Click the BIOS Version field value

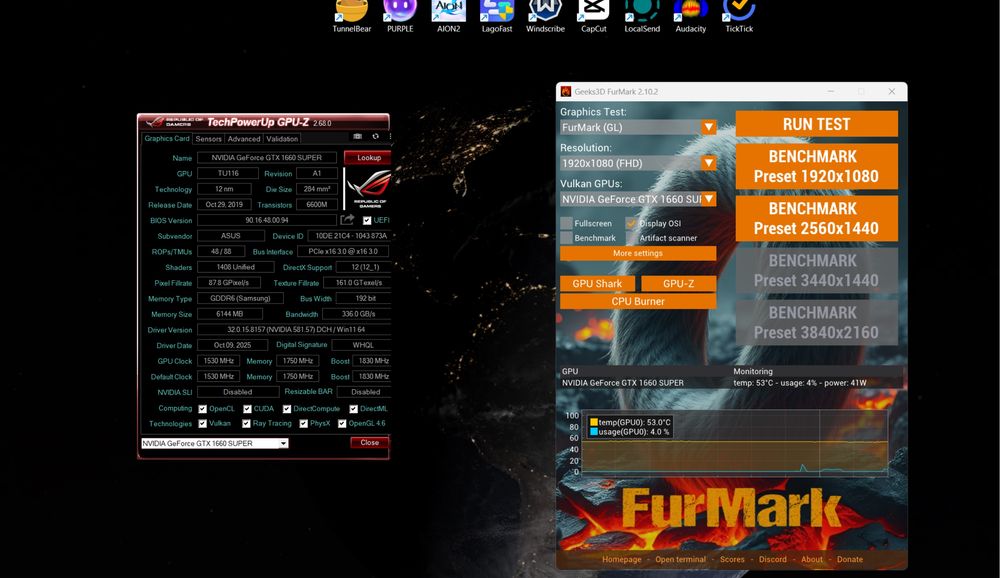click(x=267, y=220)
